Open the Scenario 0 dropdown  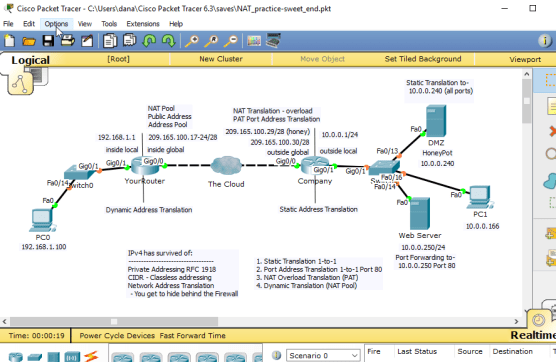[x=323, y=355]
